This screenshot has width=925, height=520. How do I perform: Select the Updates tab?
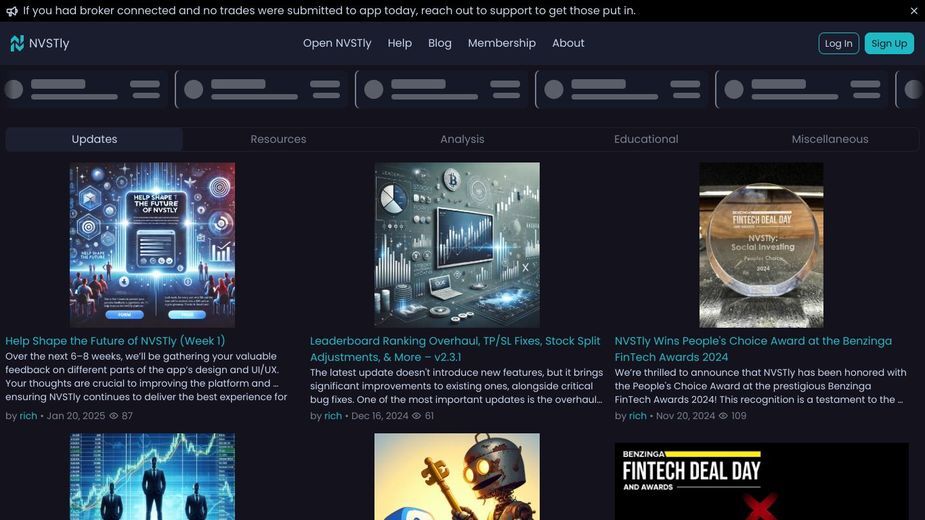pos(94,139)
